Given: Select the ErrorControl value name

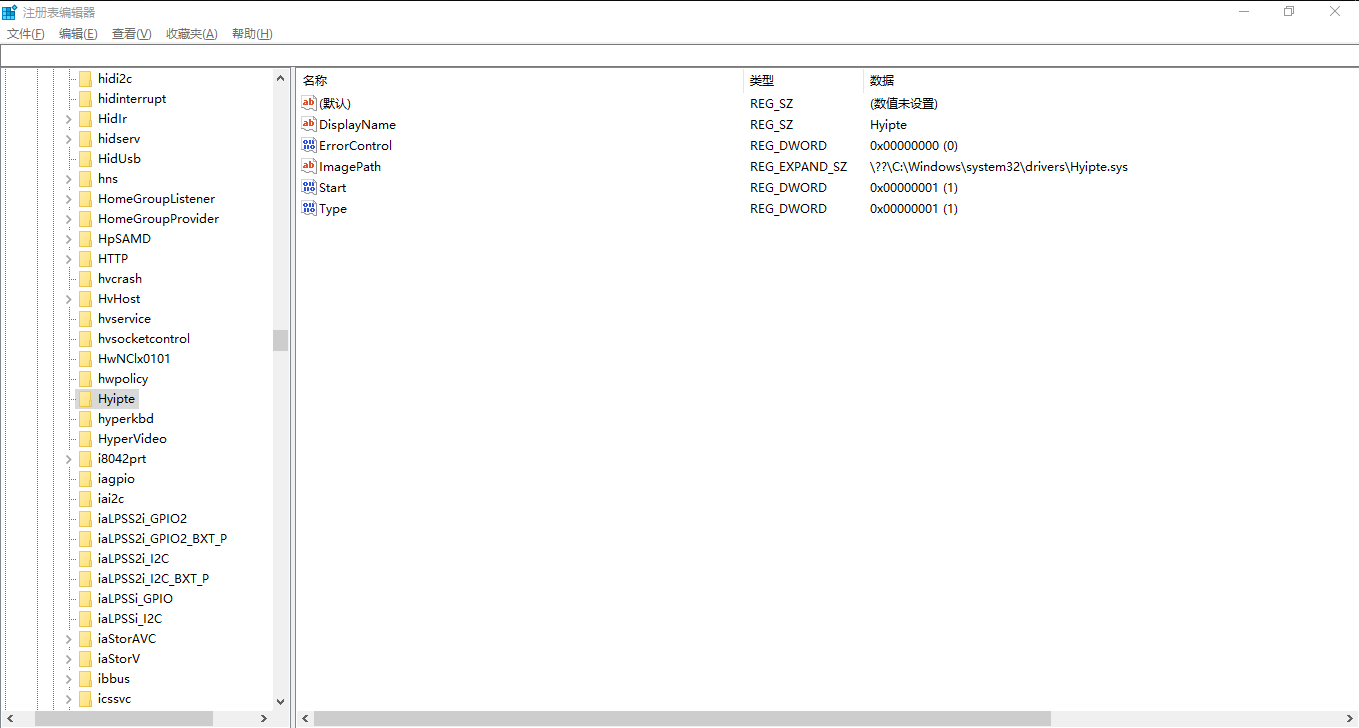Looking at the screenshot, I should [355, 146].
